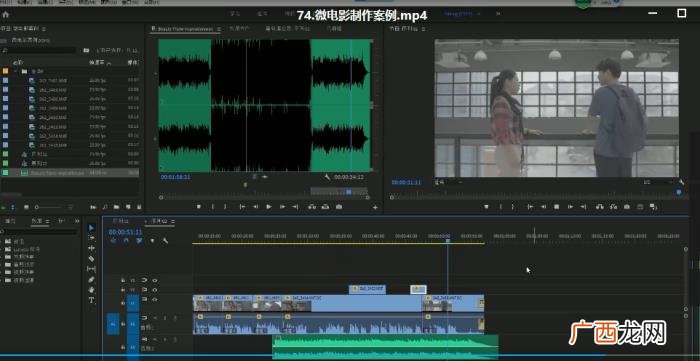Select the Selection arrow tool
This screenshot has width=700, height=361.
91,228
